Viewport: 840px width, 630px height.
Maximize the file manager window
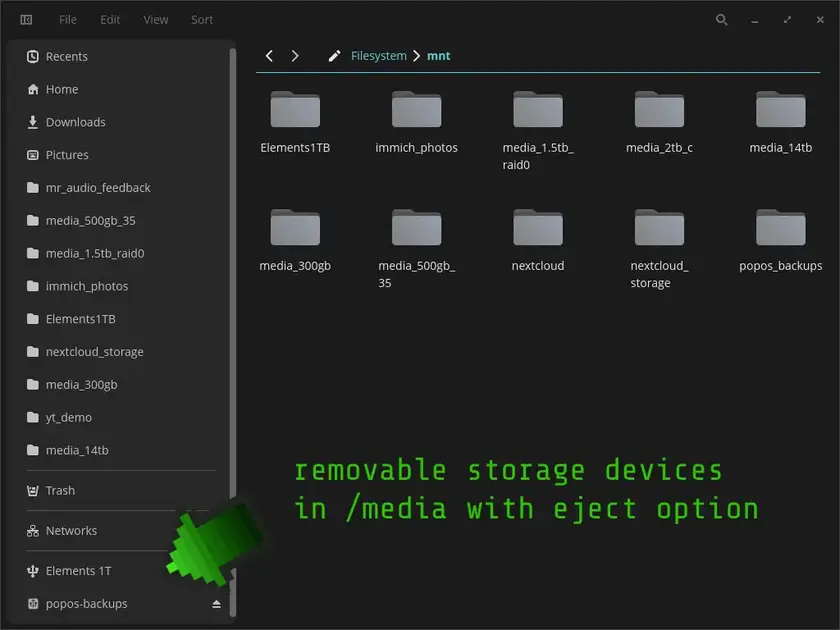pyautogui.click(x=787, y=20)
